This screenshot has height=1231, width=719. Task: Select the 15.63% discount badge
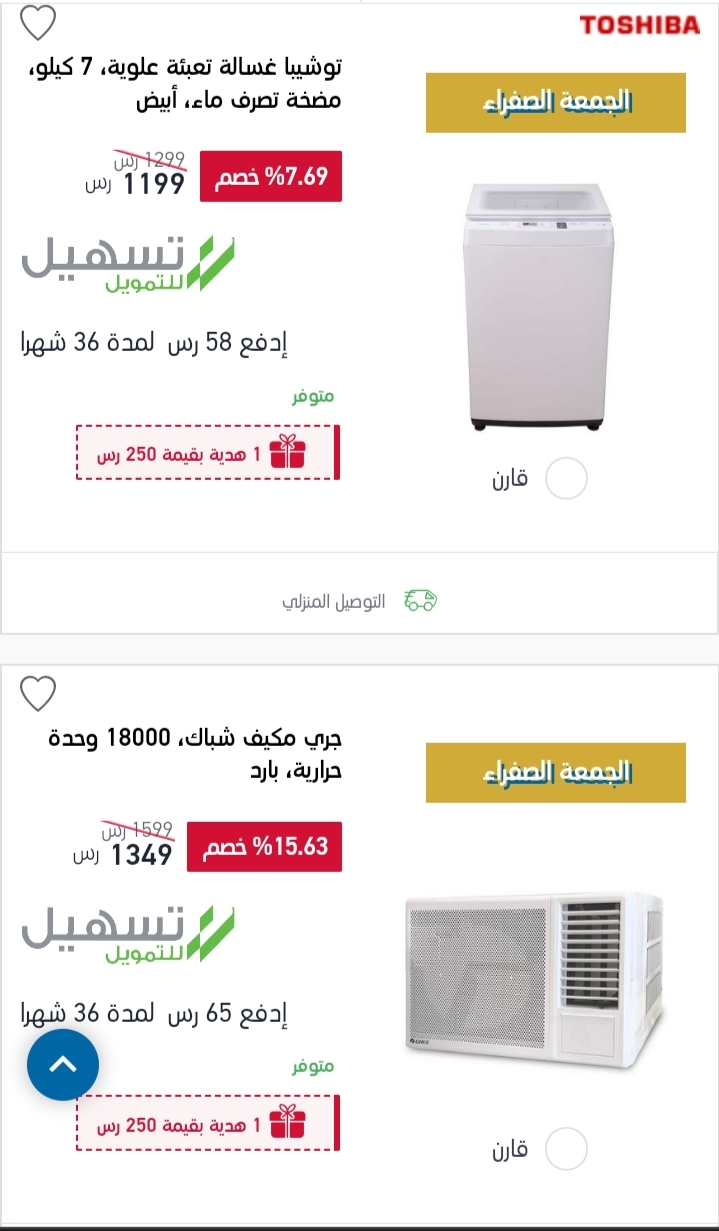coord(265,847)
